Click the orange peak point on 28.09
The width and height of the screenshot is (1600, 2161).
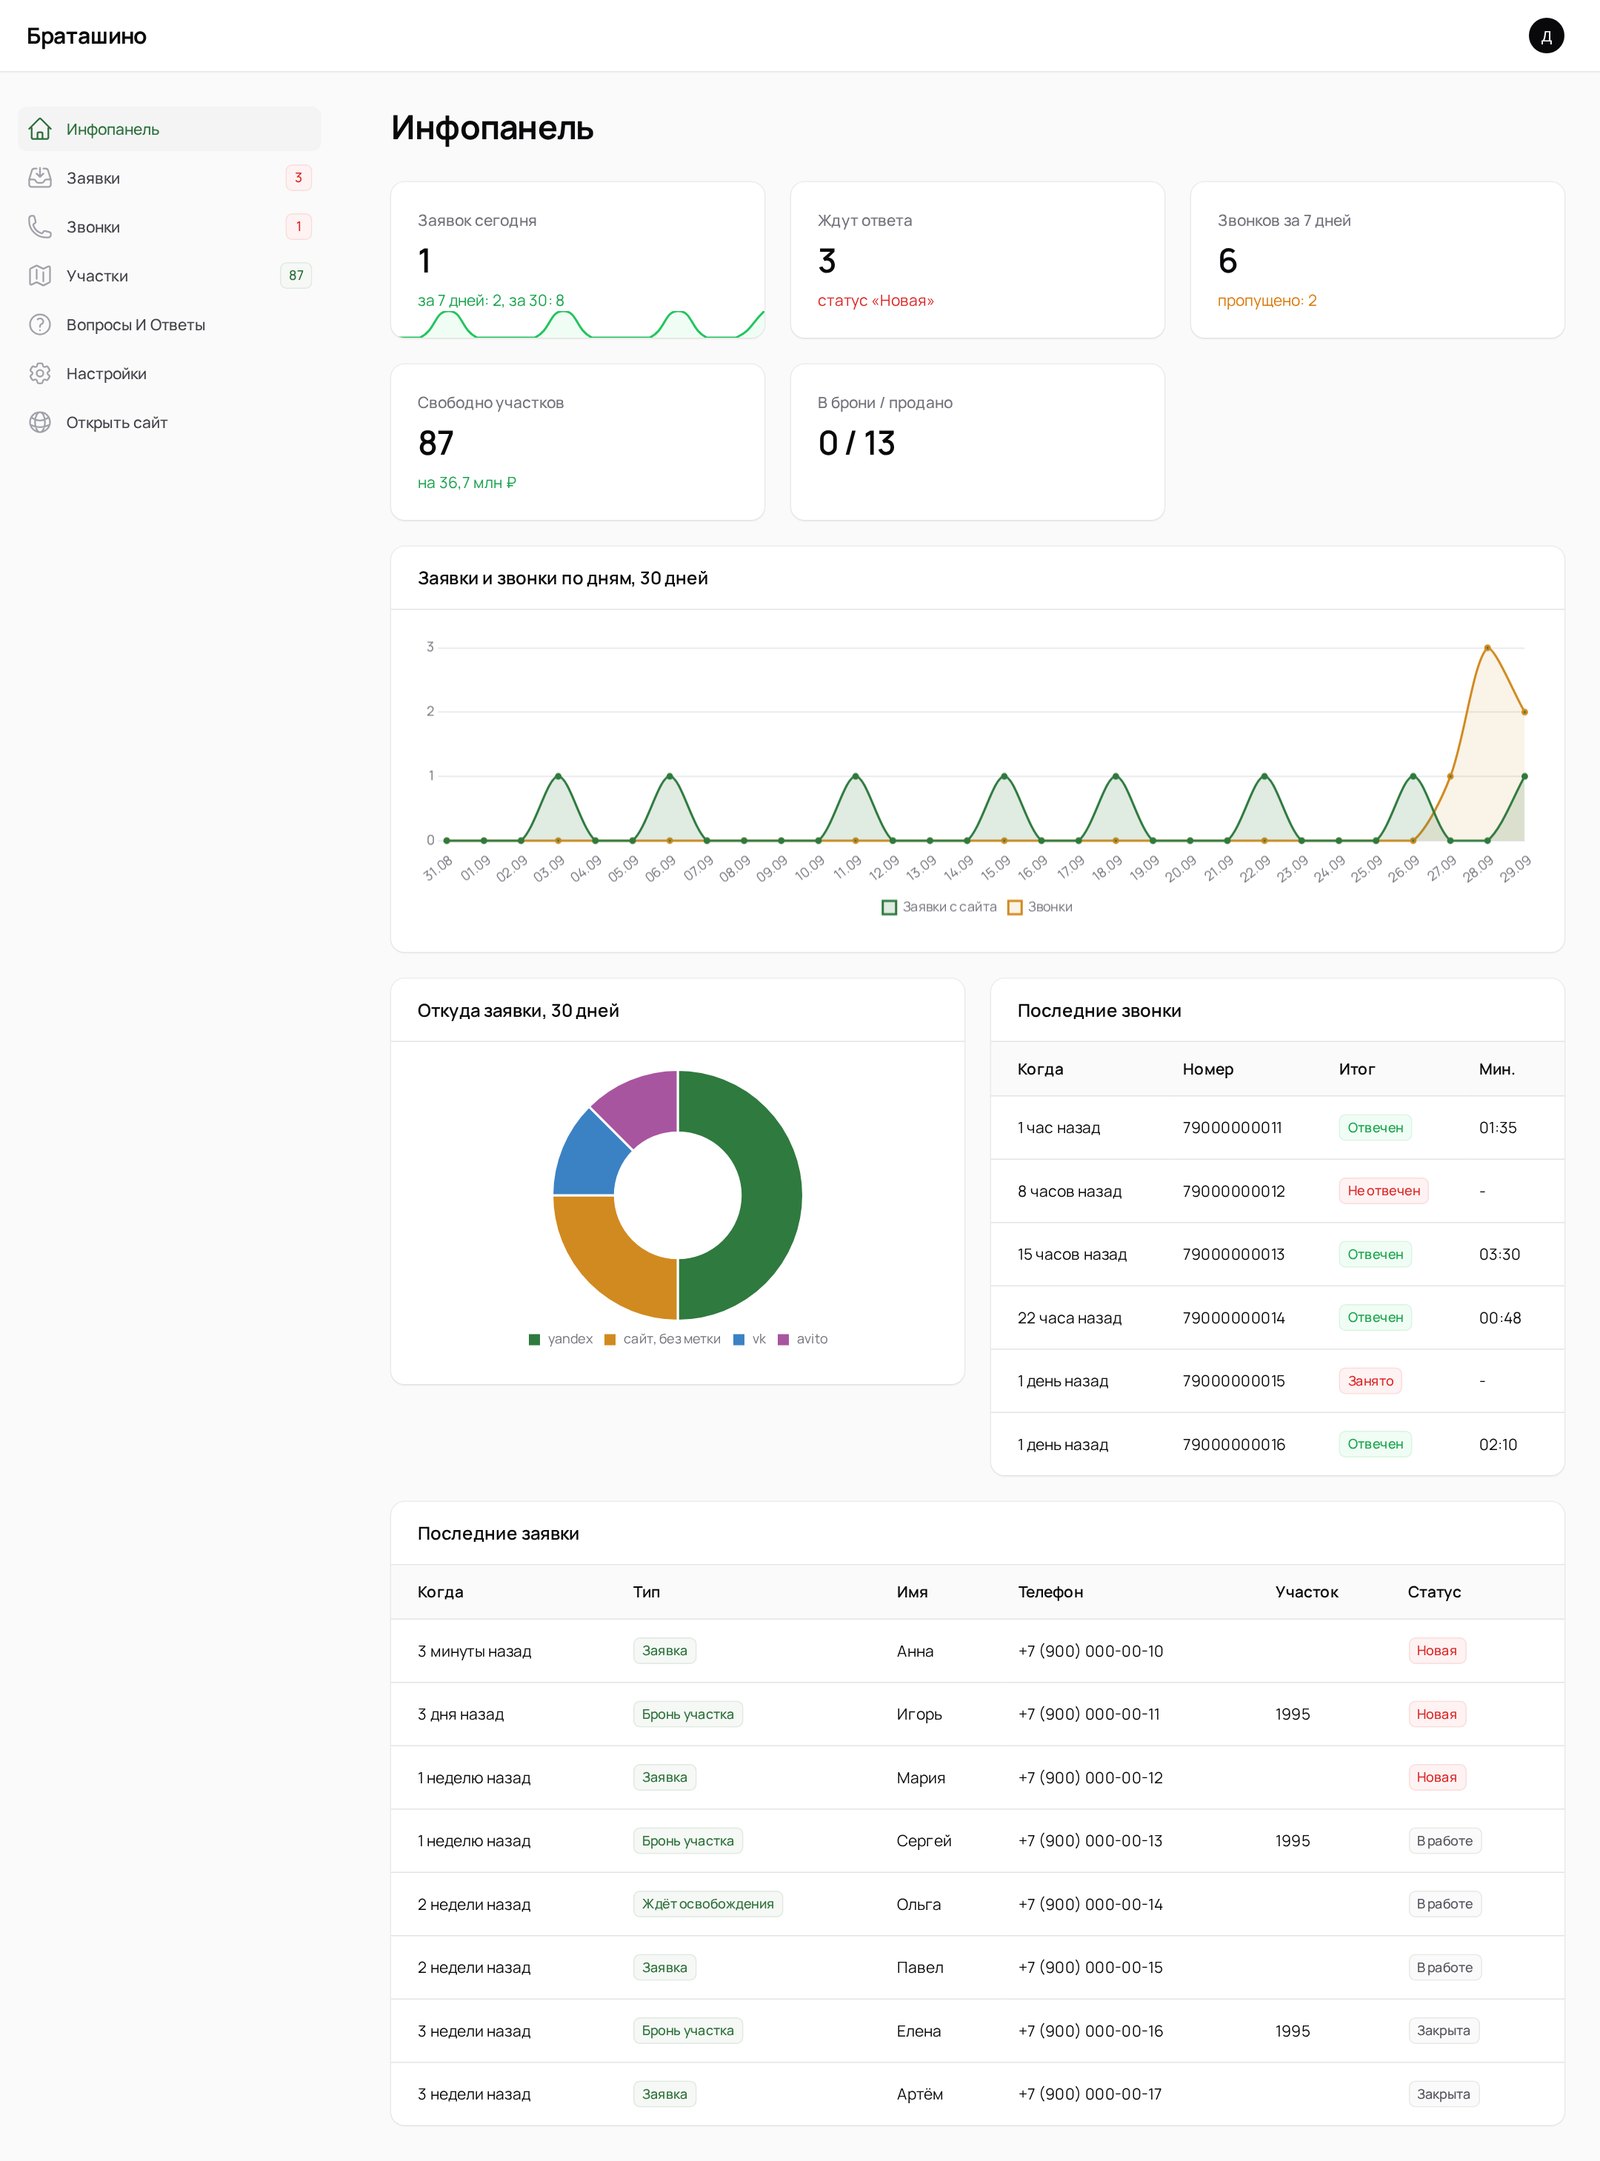coord(1487,648)
